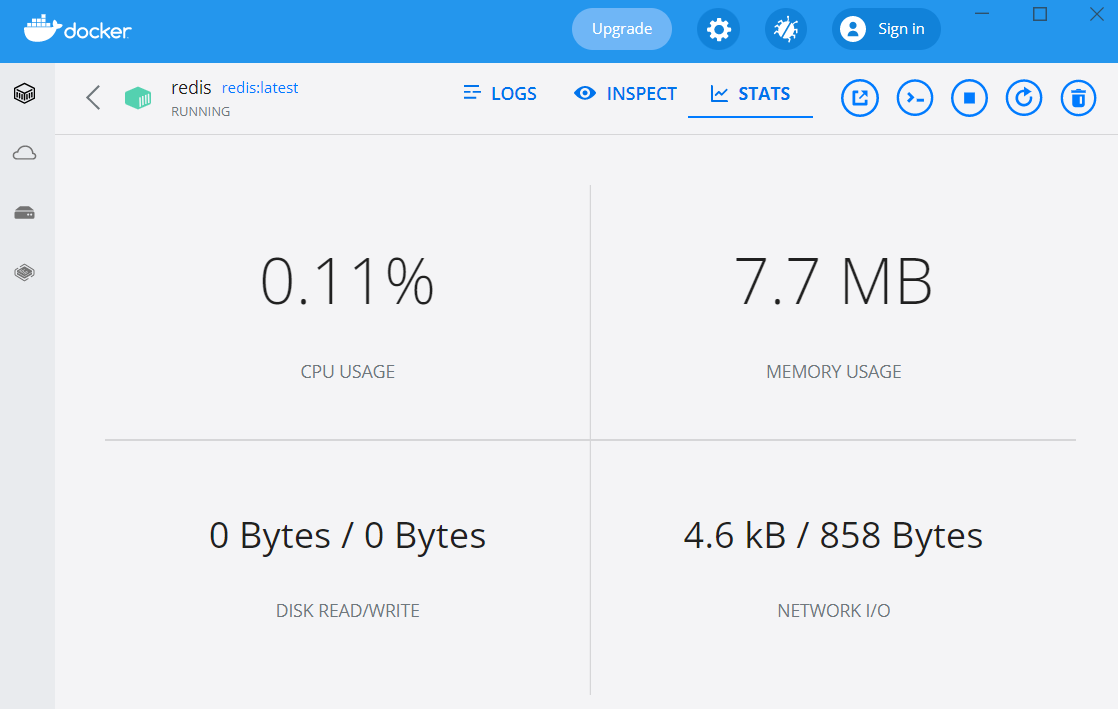1118x709 pixels.
Task: Click the 0.11% CPU usage value
Action: point(347,282)
